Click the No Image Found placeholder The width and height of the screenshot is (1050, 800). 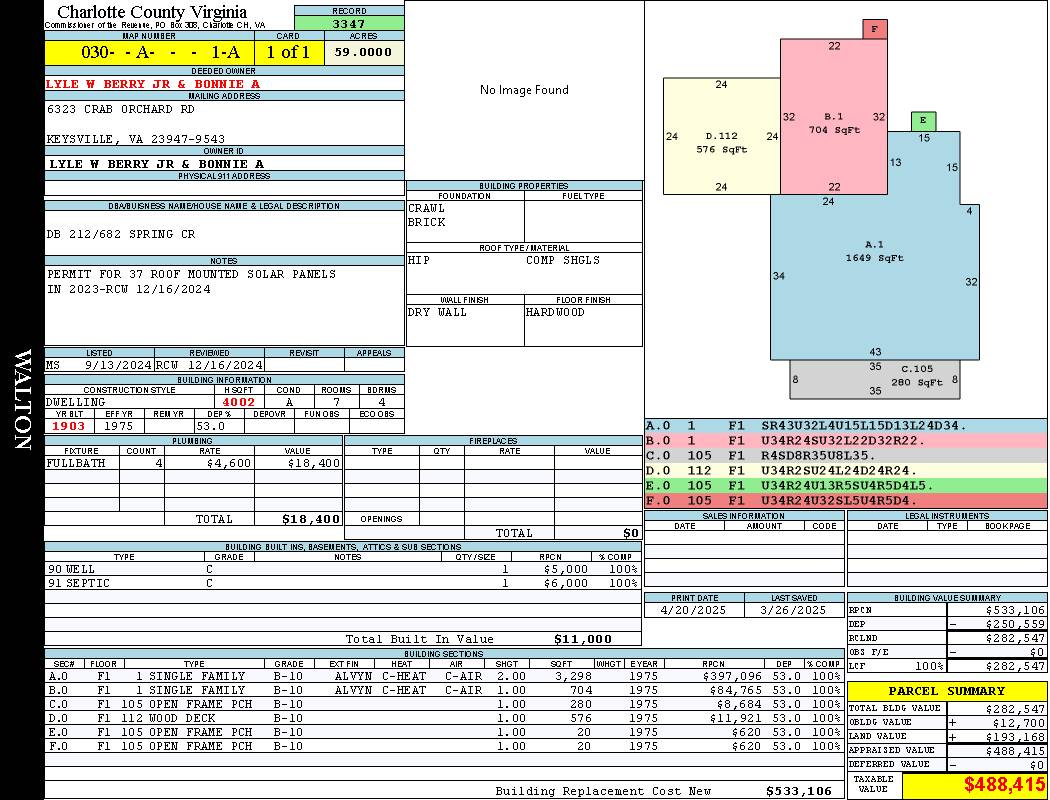(x=524, y=90)
